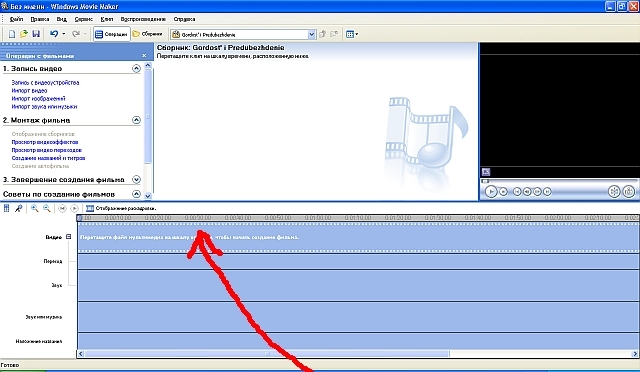Toggle the Операции (Tasks) pane button
This screenshot has width=640, height=372.
click(x=111, y=34)
